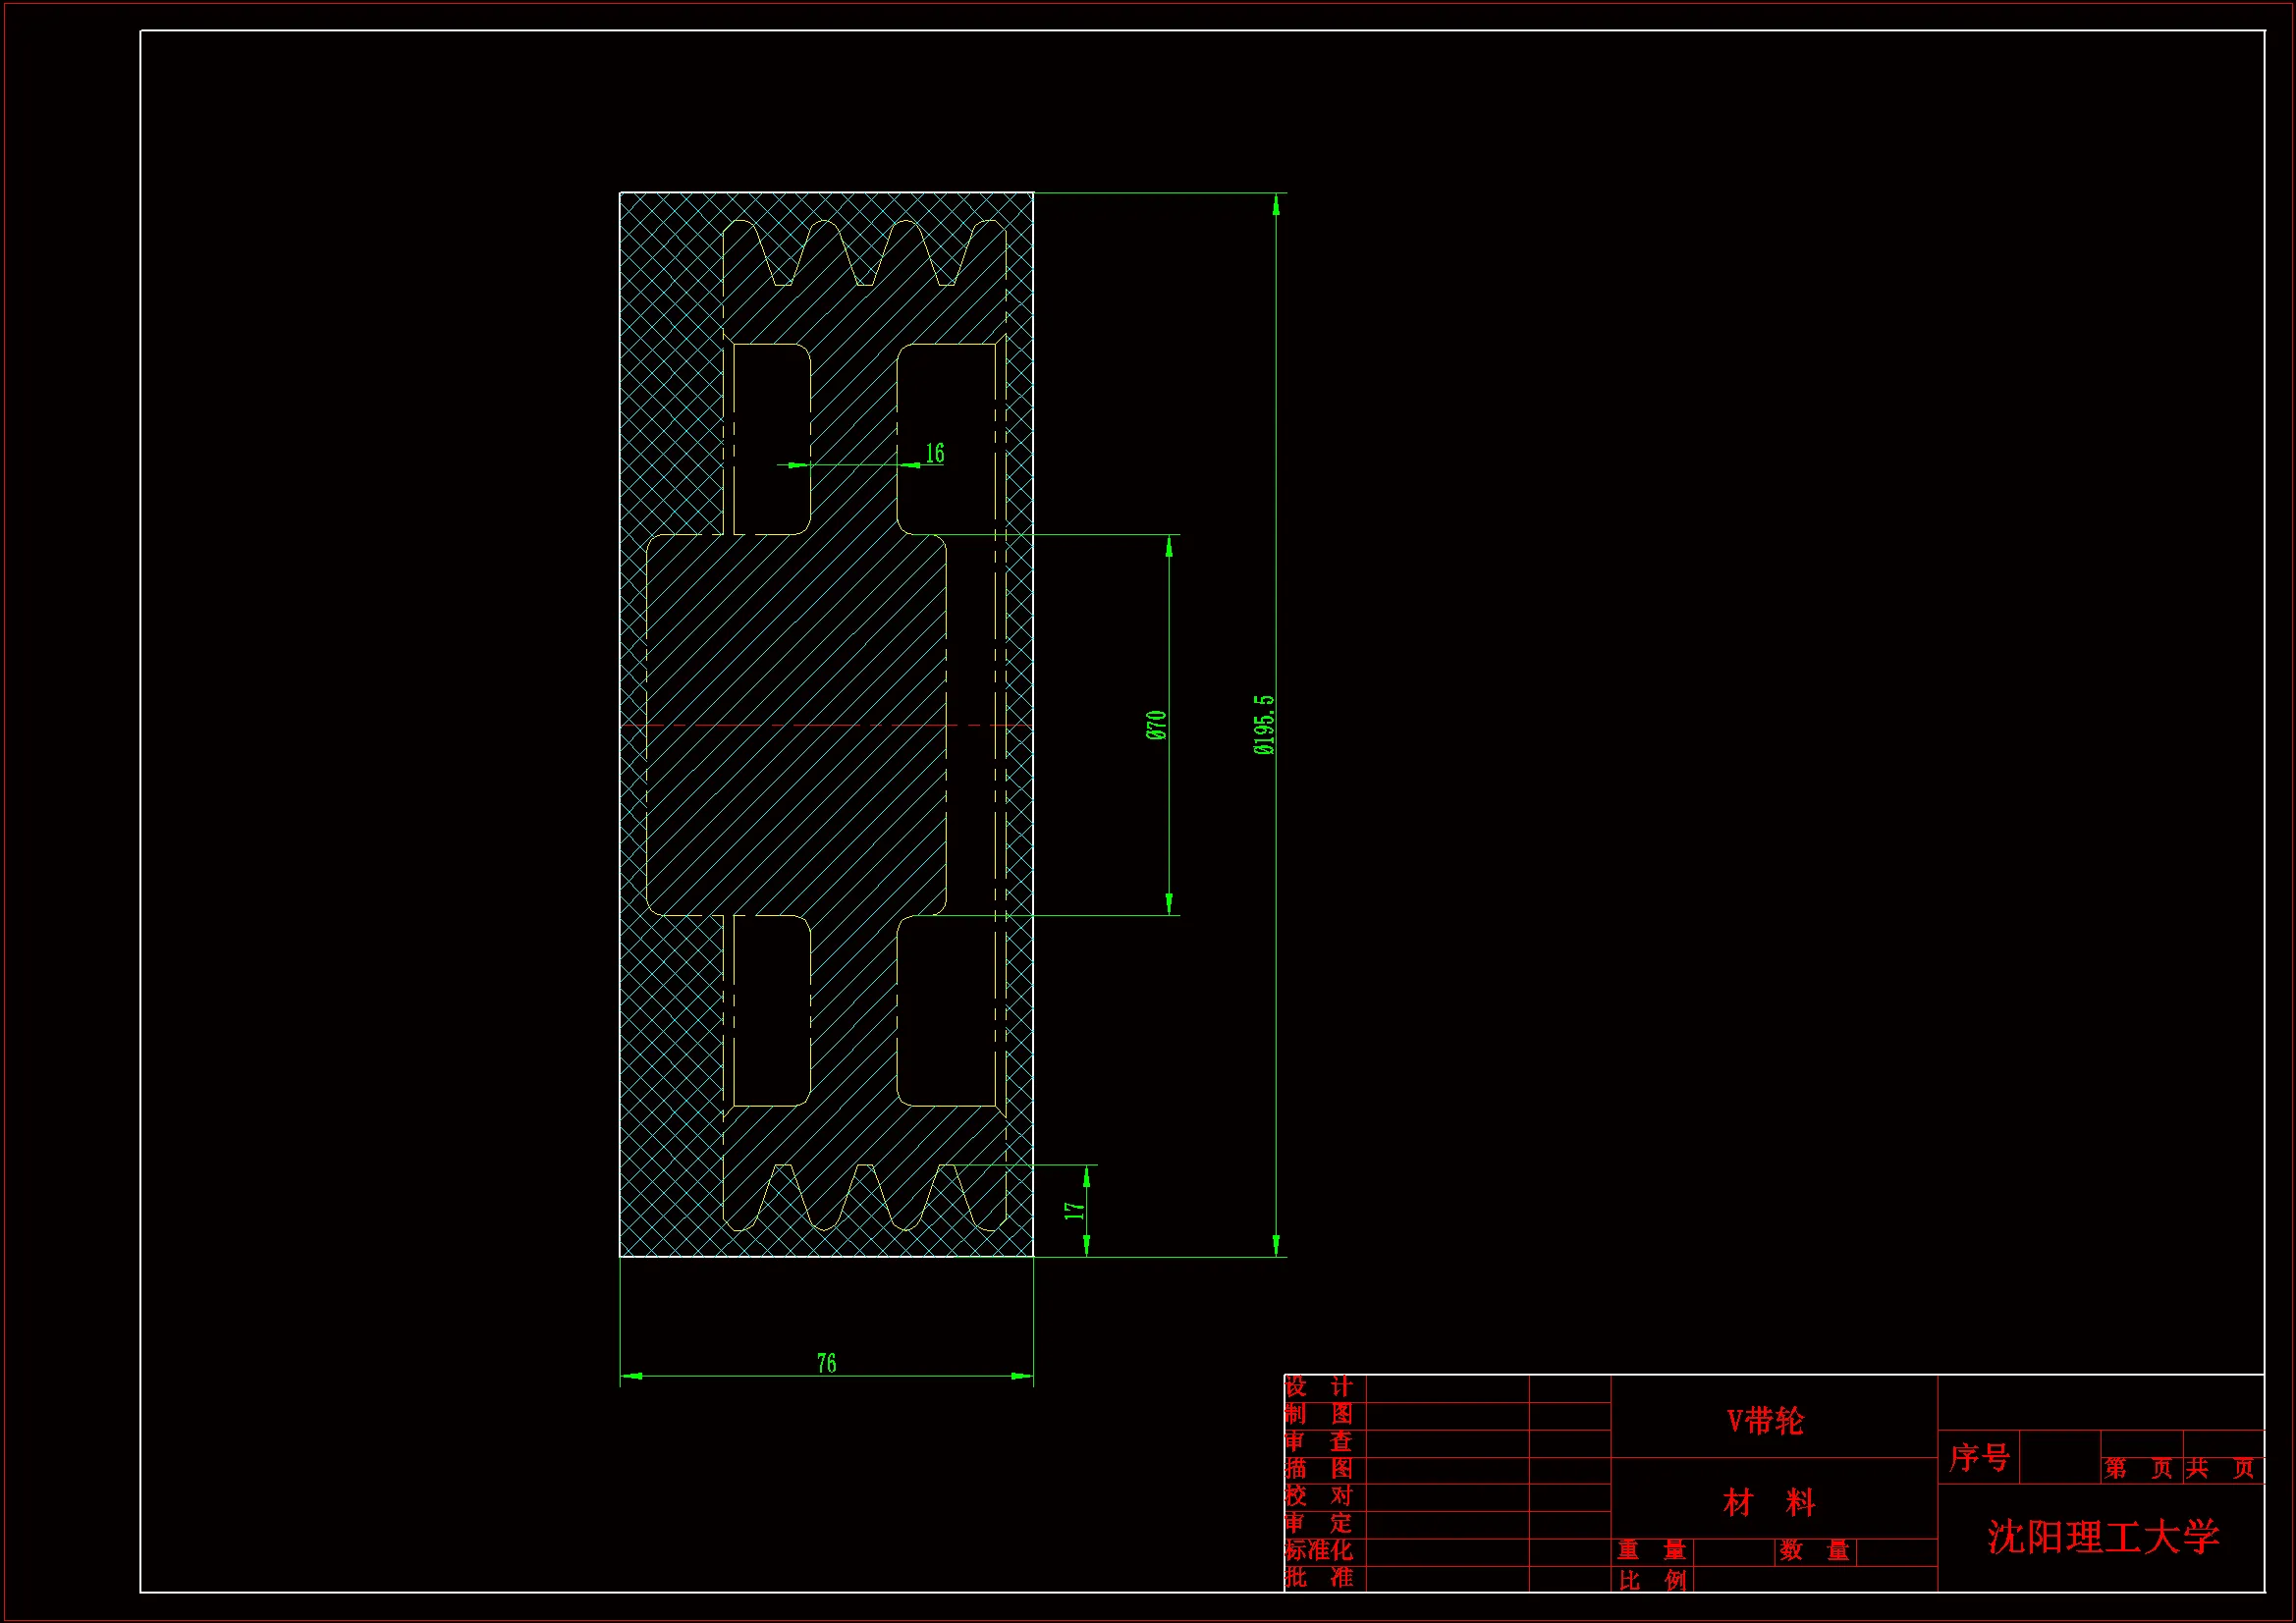Click the 17 groove depth dimension

coord(1074,1210)
